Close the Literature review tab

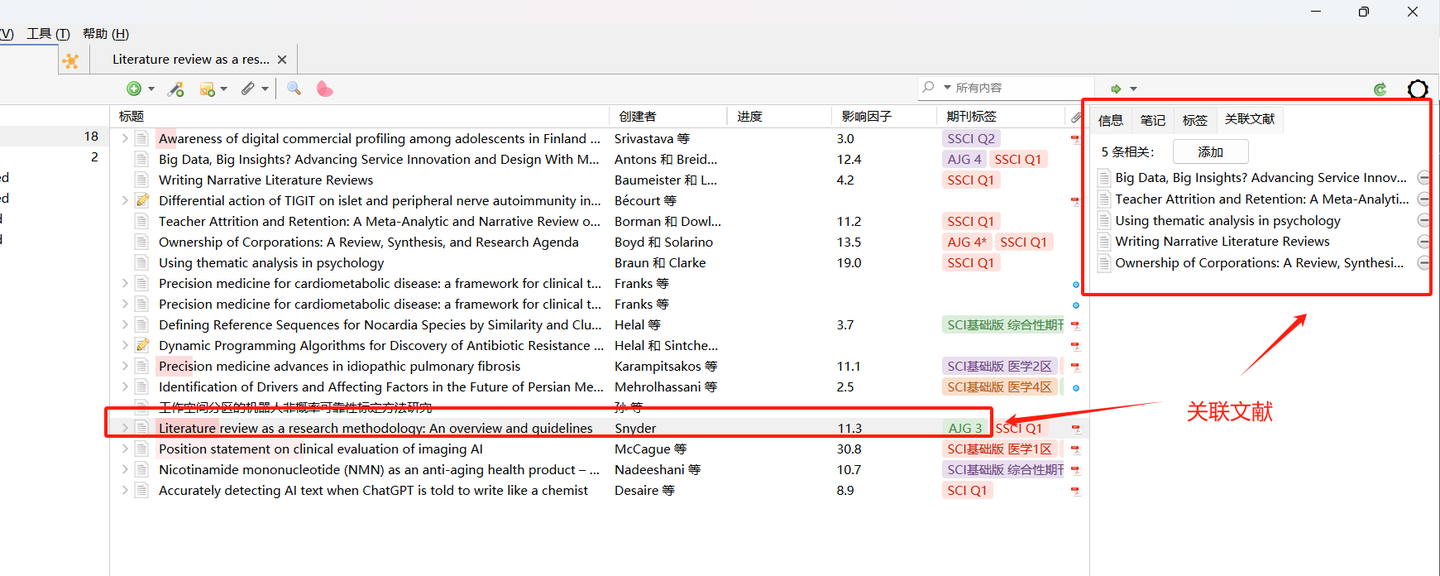(282, 60)
